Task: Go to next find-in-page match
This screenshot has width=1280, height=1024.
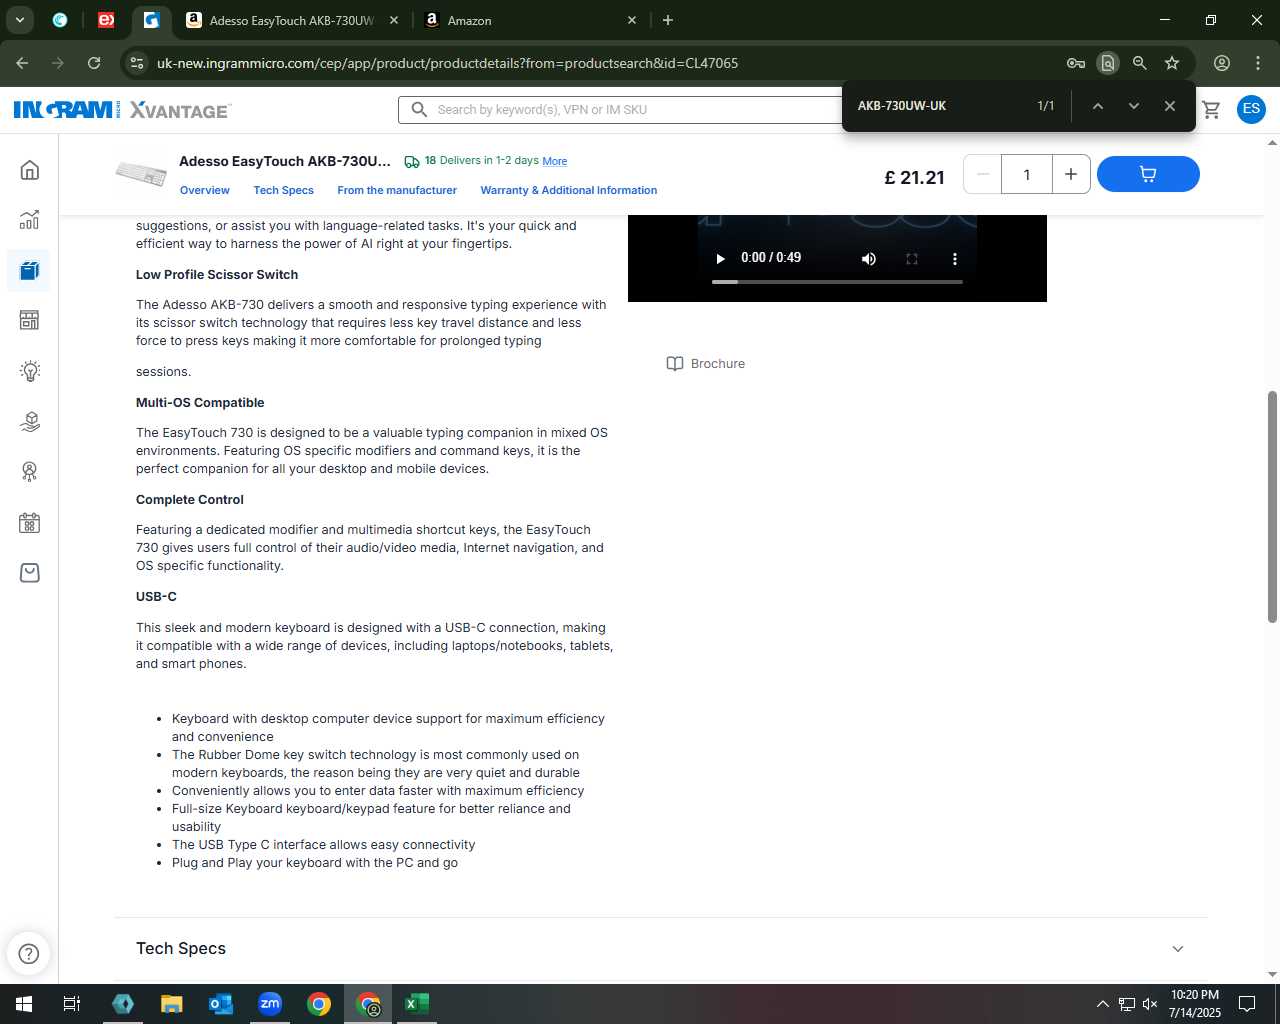Action: 1134,106
